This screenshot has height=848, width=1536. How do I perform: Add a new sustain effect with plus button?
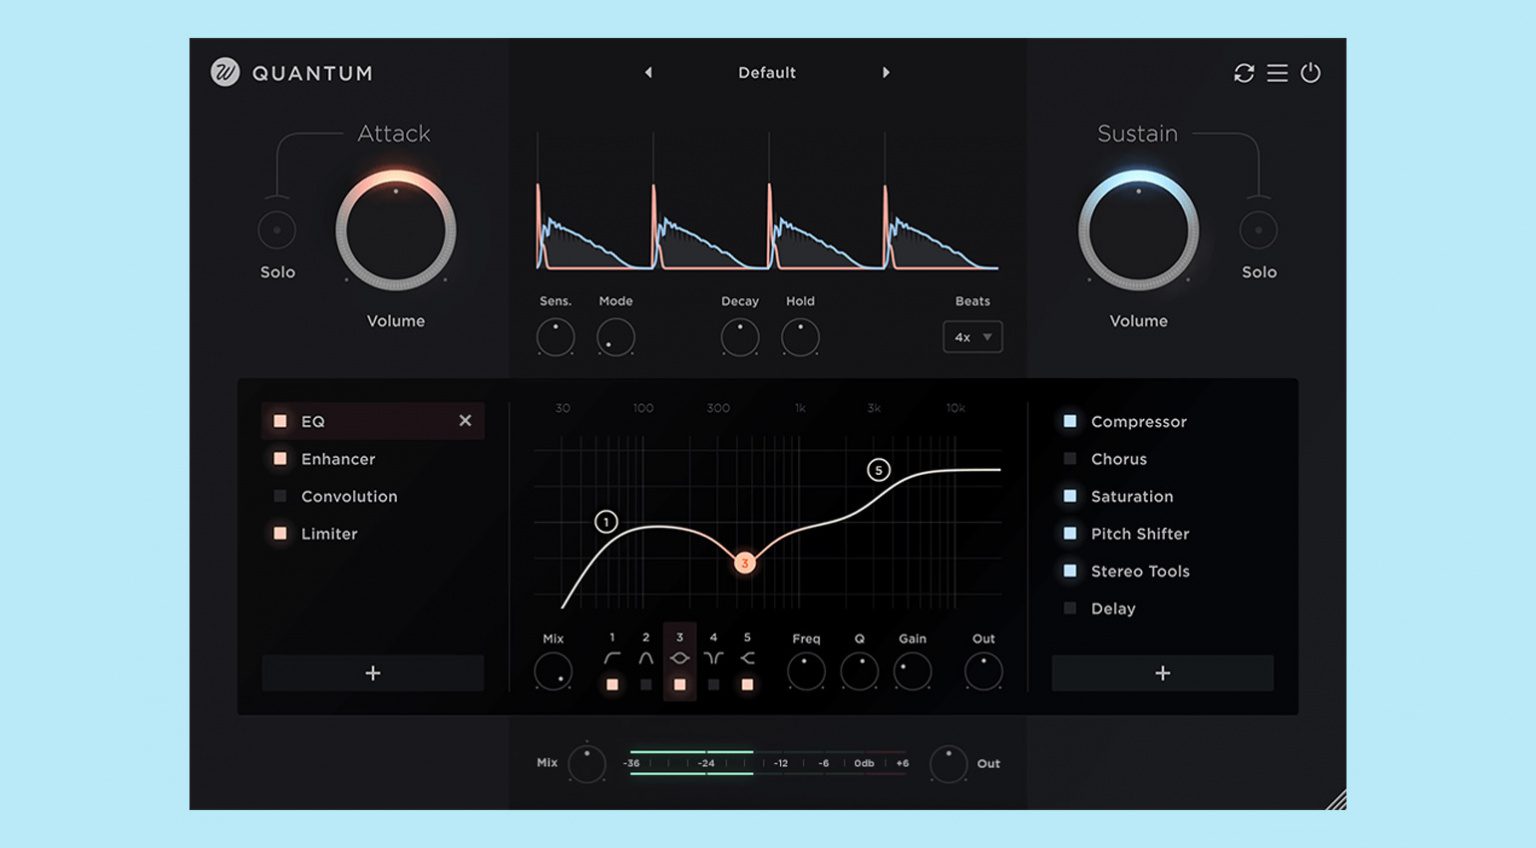[1162, 673]
